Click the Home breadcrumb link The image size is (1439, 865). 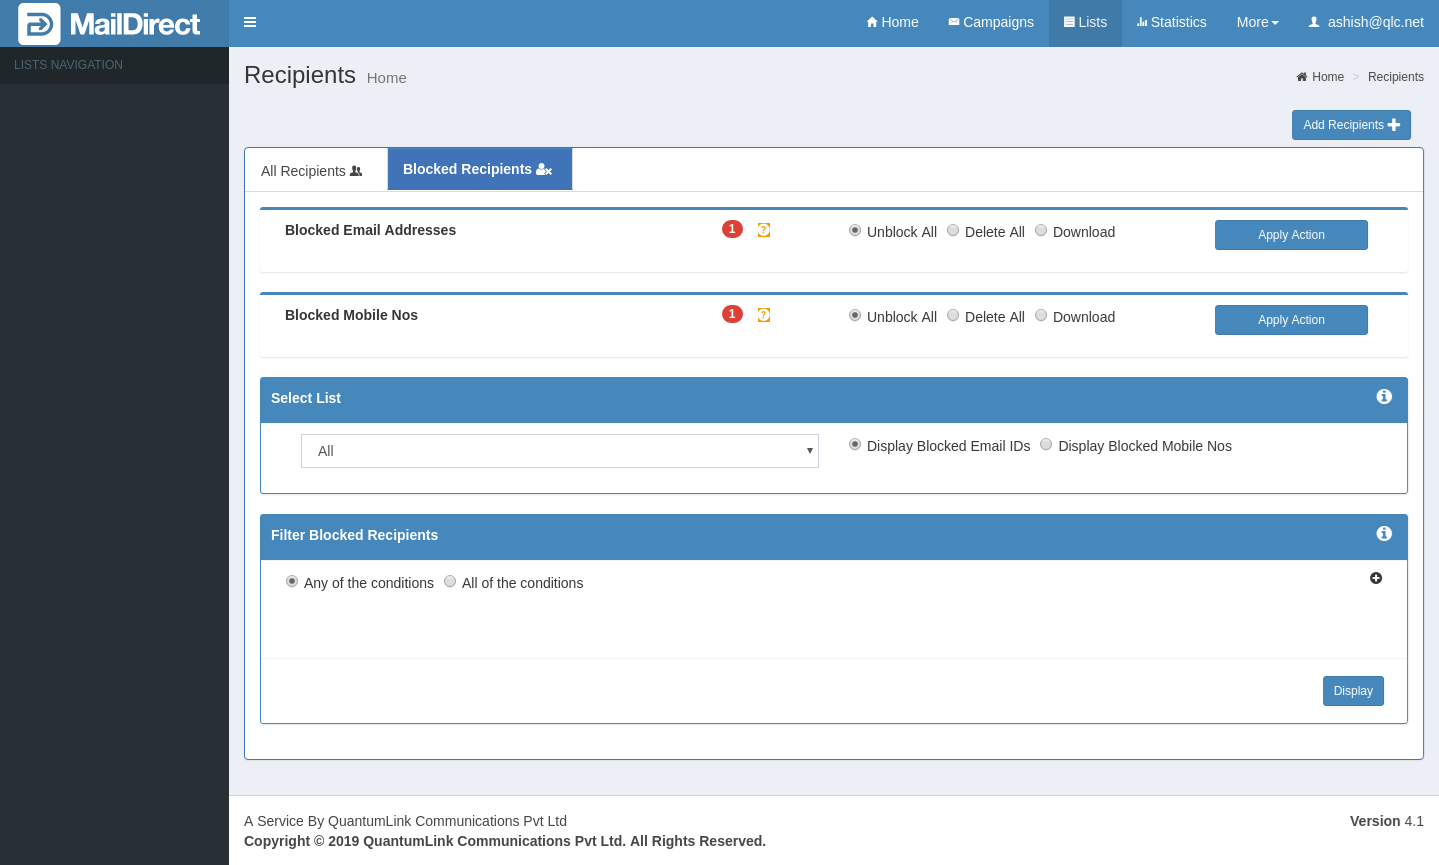coord(1327,77)
